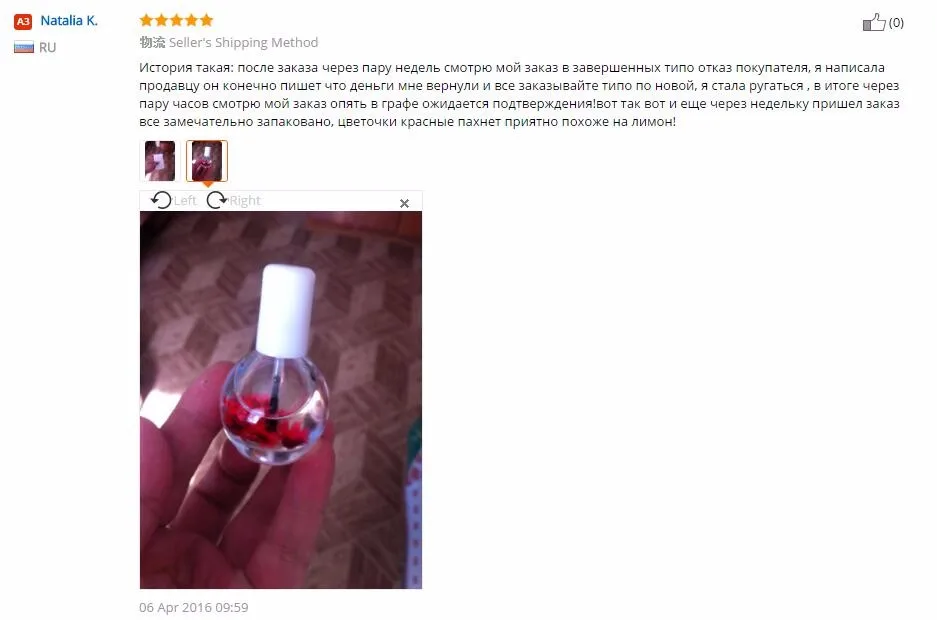Image resolution: width=937 pixels, height=620 pixels.
Task: Click the 06 Apr 2016 review date
Action: tap(194, 607)
